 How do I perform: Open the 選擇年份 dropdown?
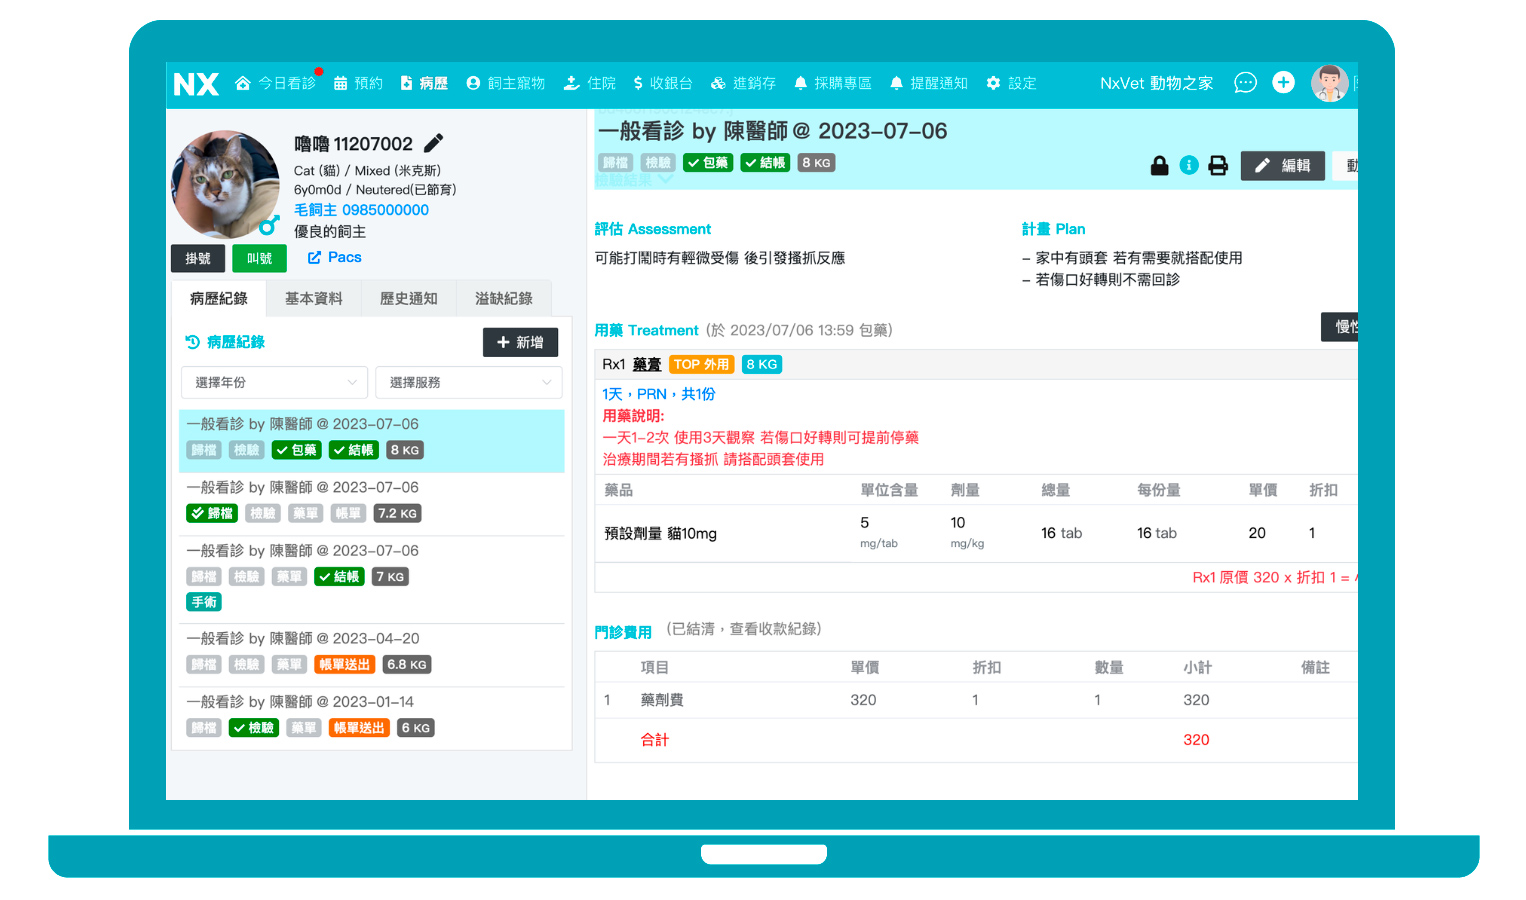pyautogui.click(x=275, y=383)
